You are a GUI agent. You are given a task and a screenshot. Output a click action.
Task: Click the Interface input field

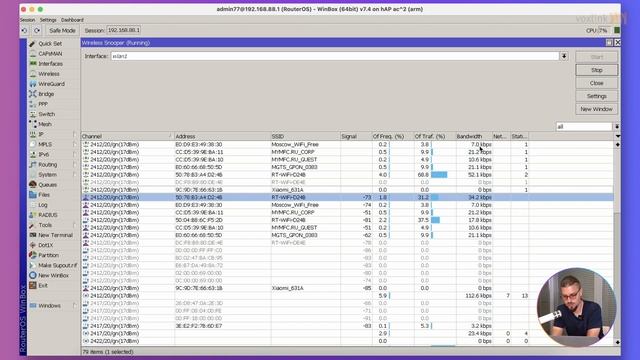tap(335, 56)
